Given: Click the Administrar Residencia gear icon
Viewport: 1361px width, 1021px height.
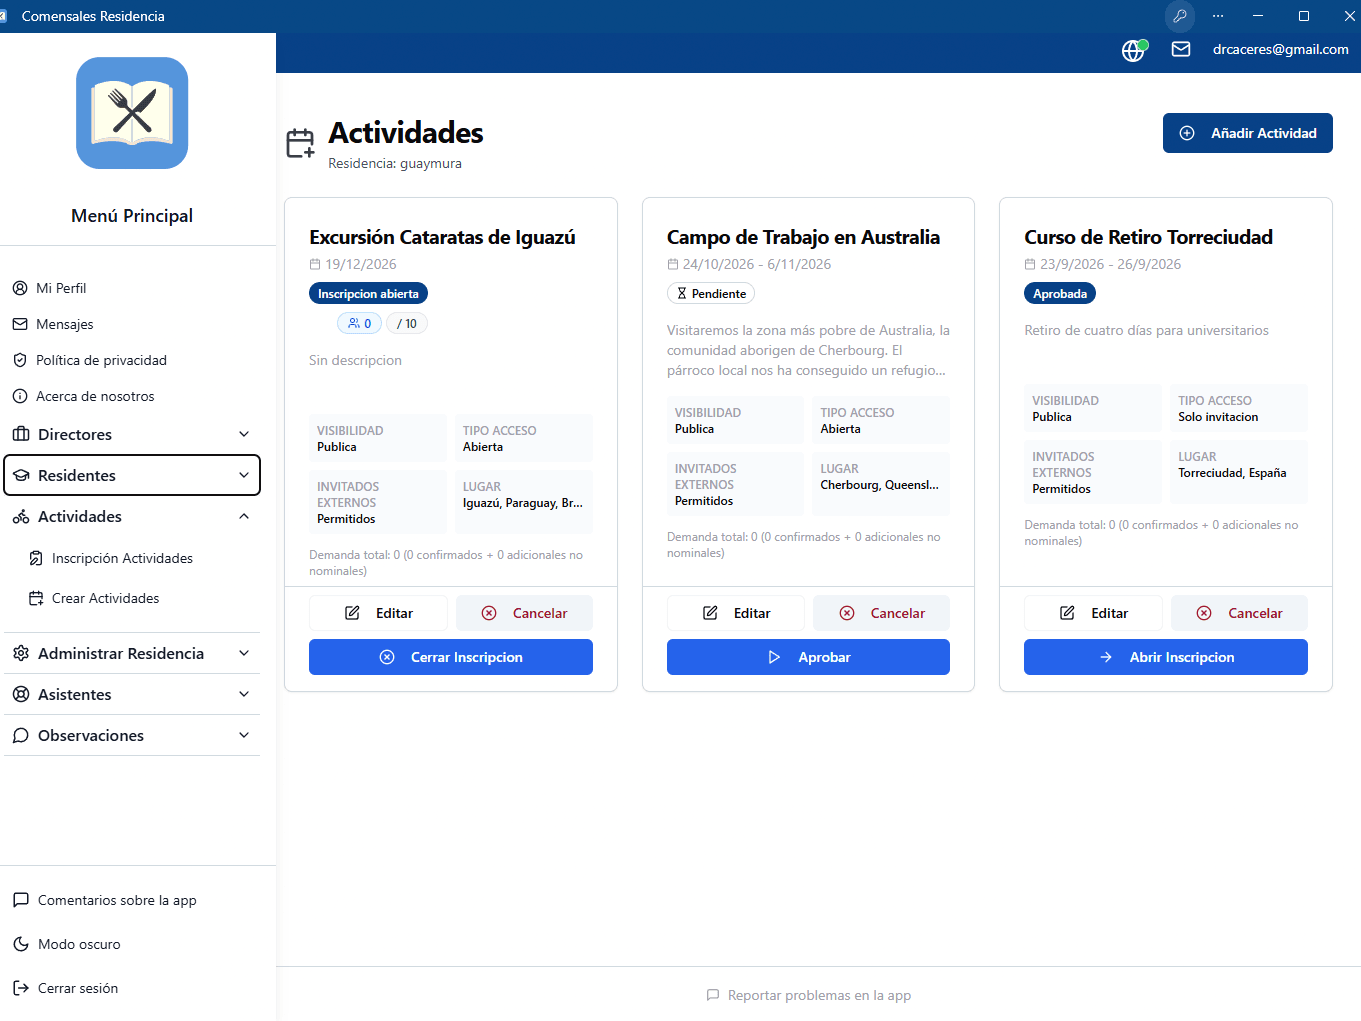Looking at the screenshot, I should click(x=21, y=653).
